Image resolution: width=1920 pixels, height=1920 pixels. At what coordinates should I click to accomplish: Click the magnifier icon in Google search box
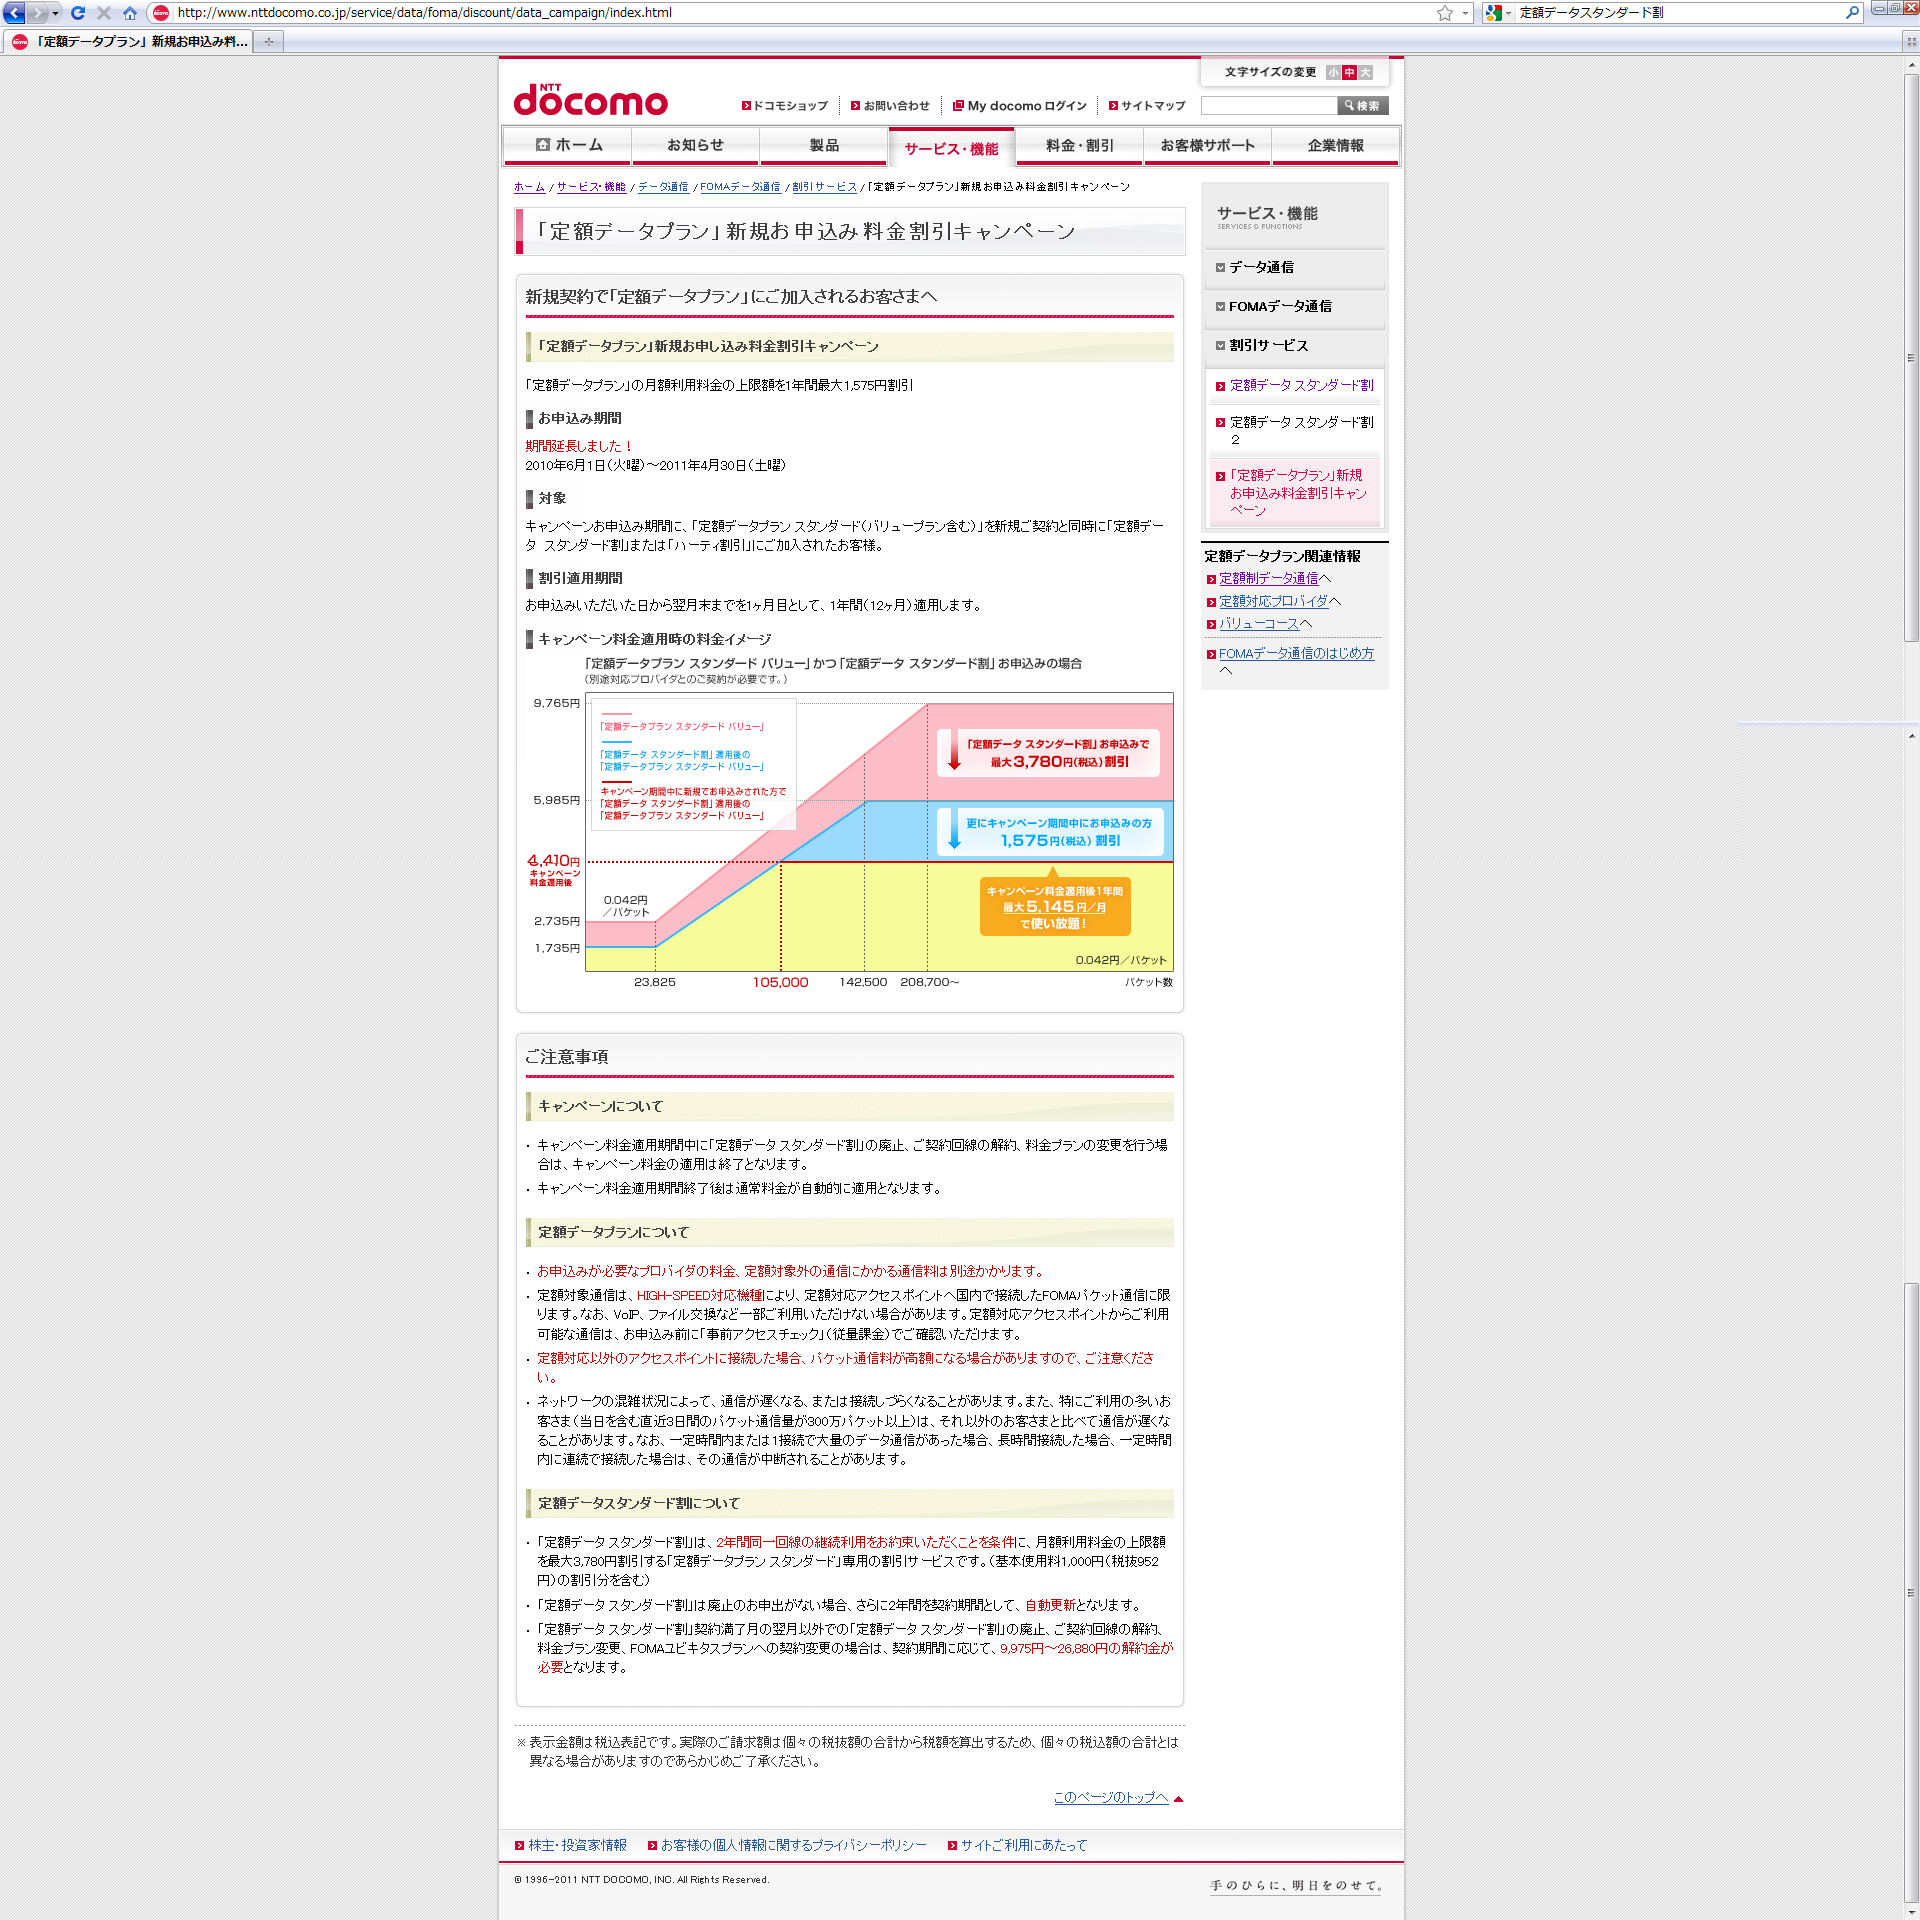(1852, 13)
